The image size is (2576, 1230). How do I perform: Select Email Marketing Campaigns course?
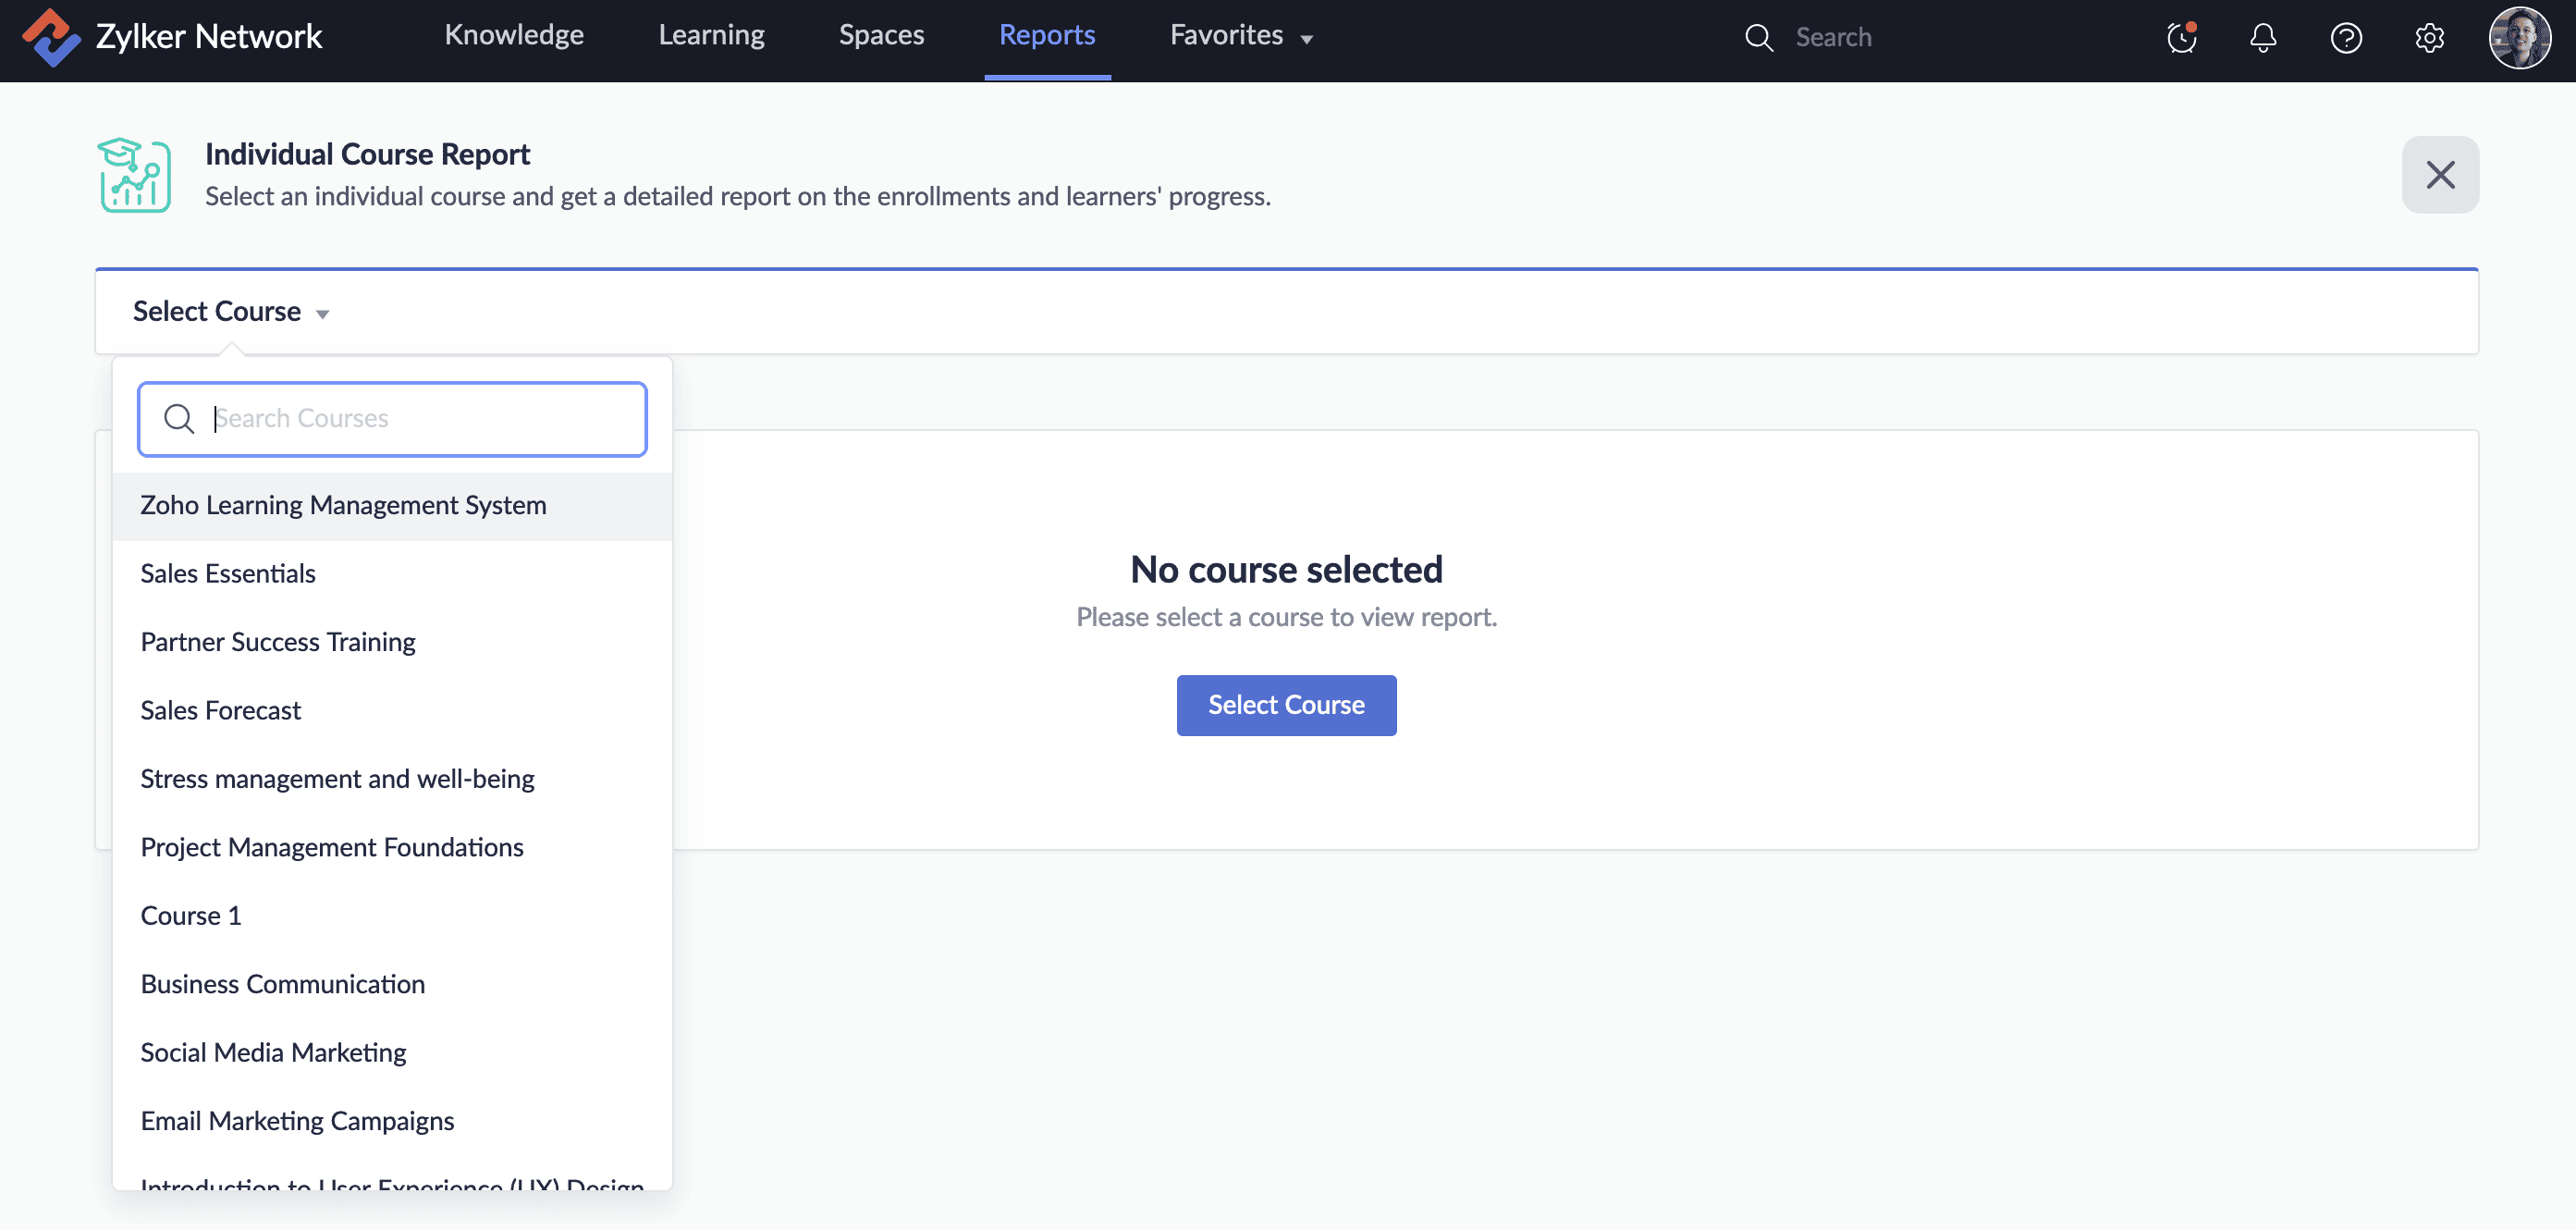coord(297,1121)
